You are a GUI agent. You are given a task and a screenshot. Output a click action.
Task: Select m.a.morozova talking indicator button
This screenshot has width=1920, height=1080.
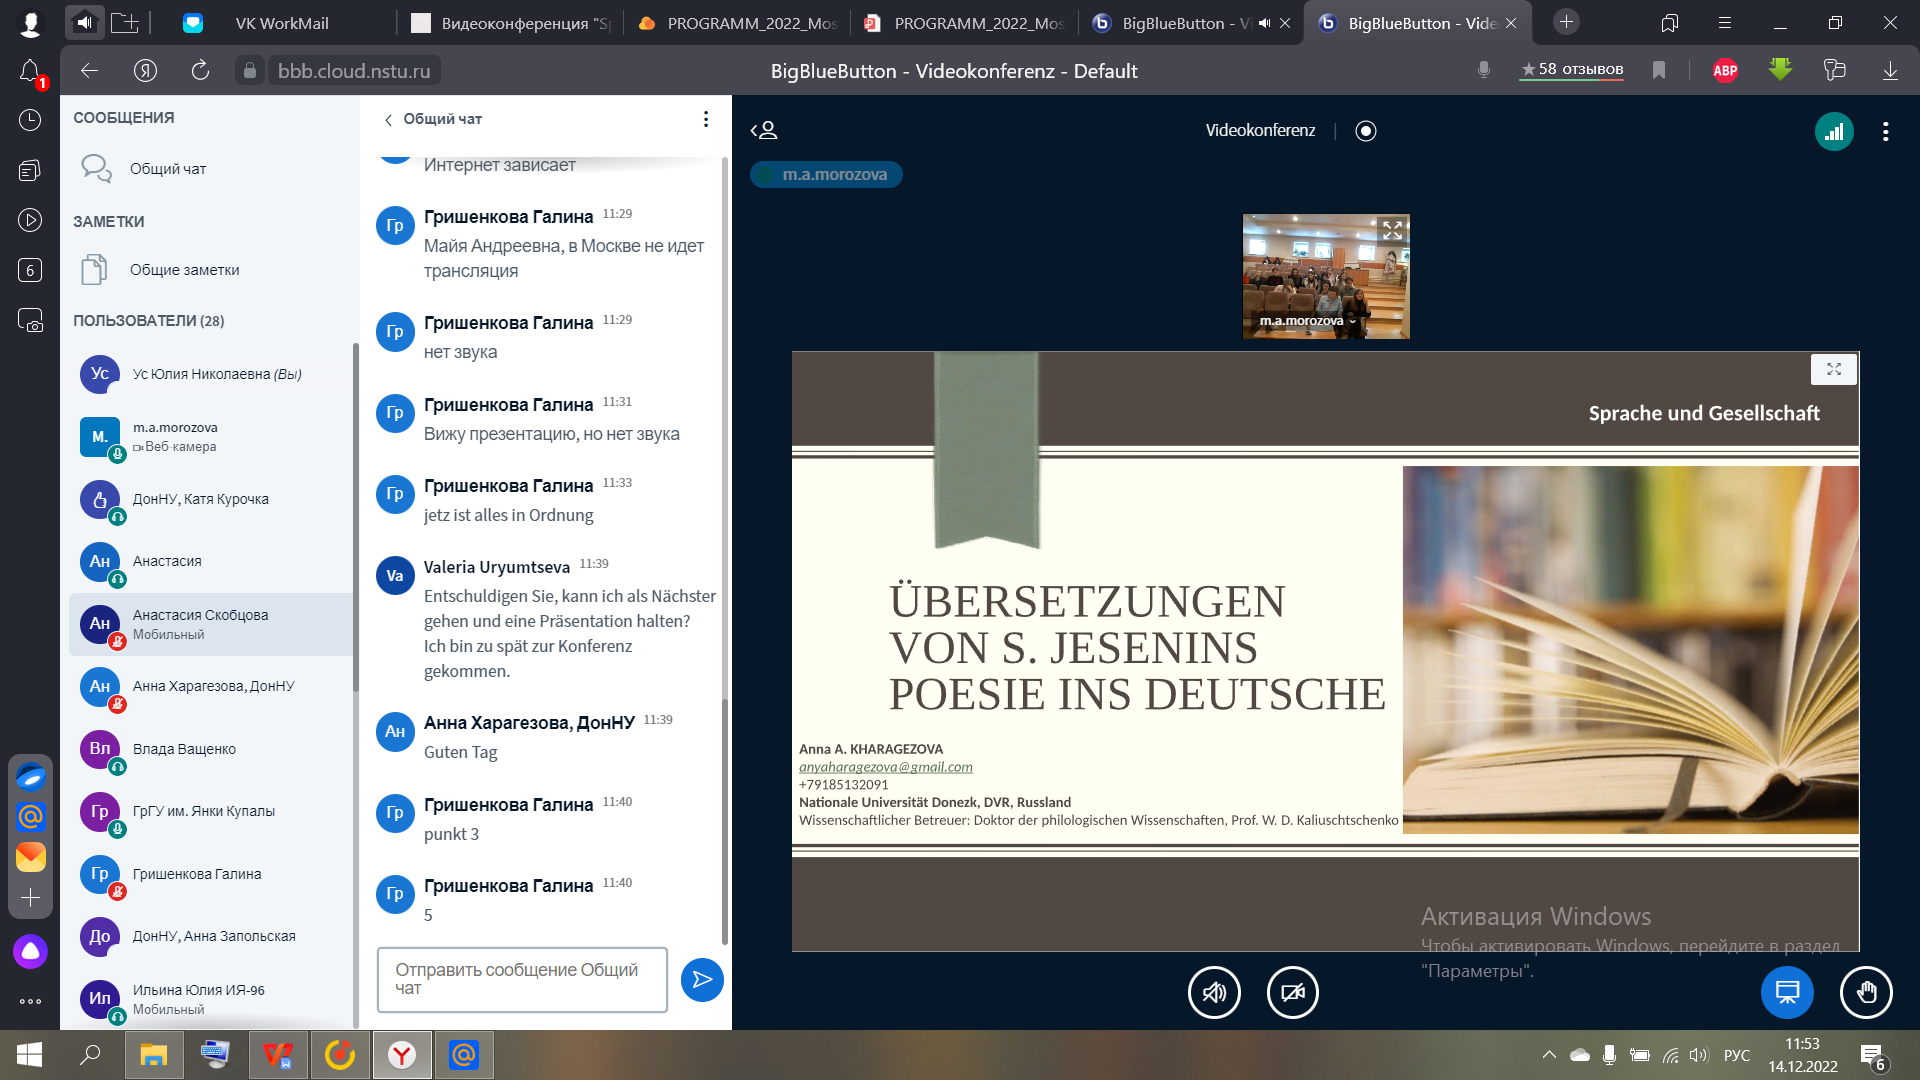(826, 174)
